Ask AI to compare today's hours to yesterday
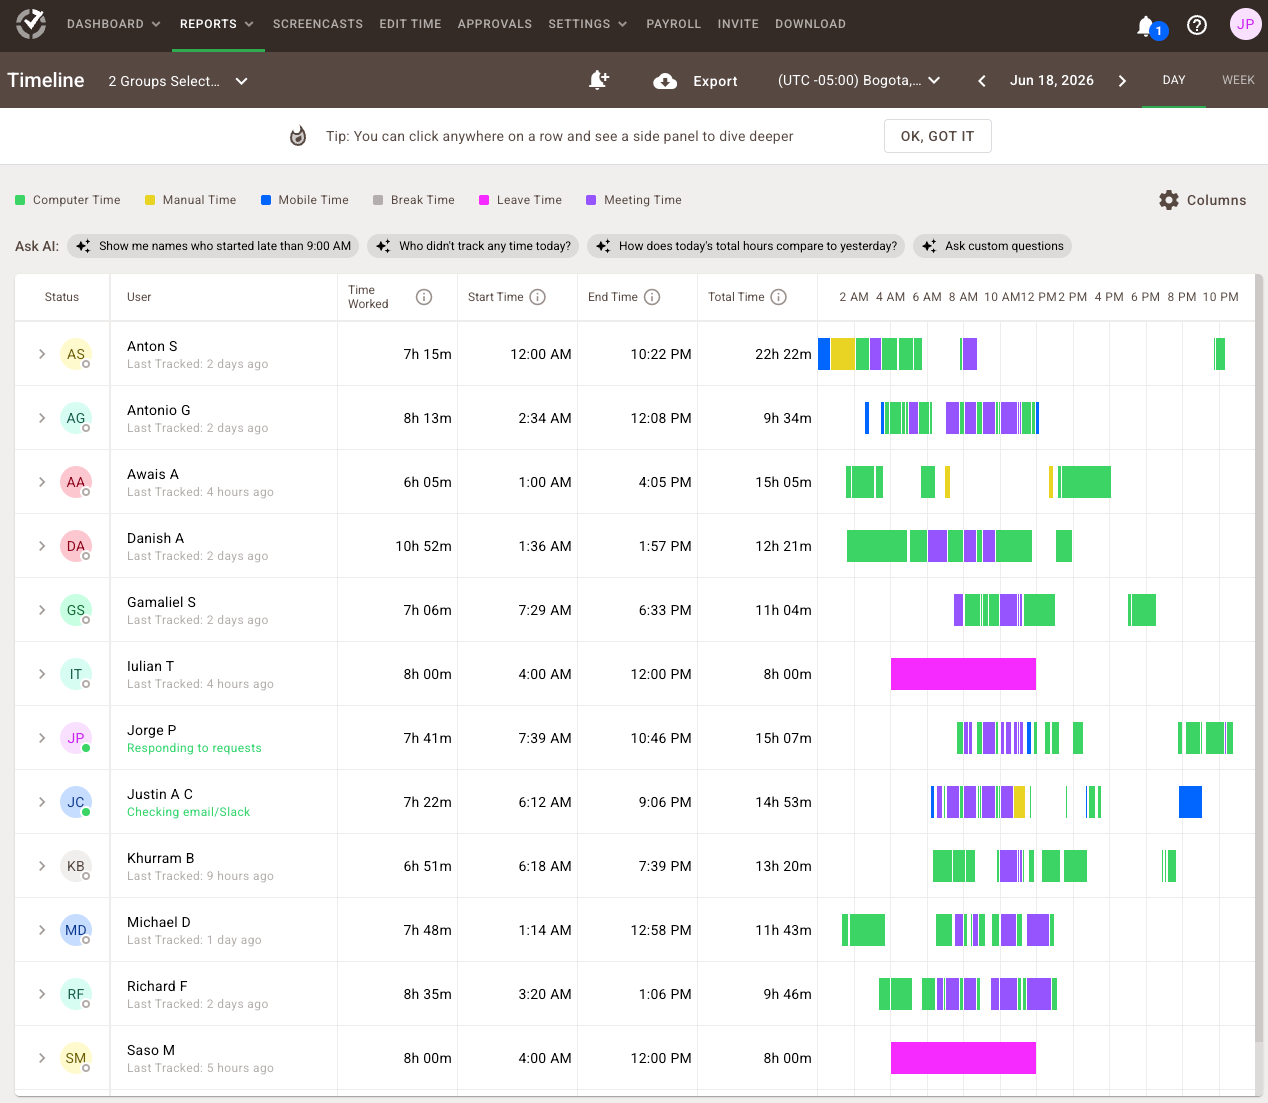 coord(746,246)
